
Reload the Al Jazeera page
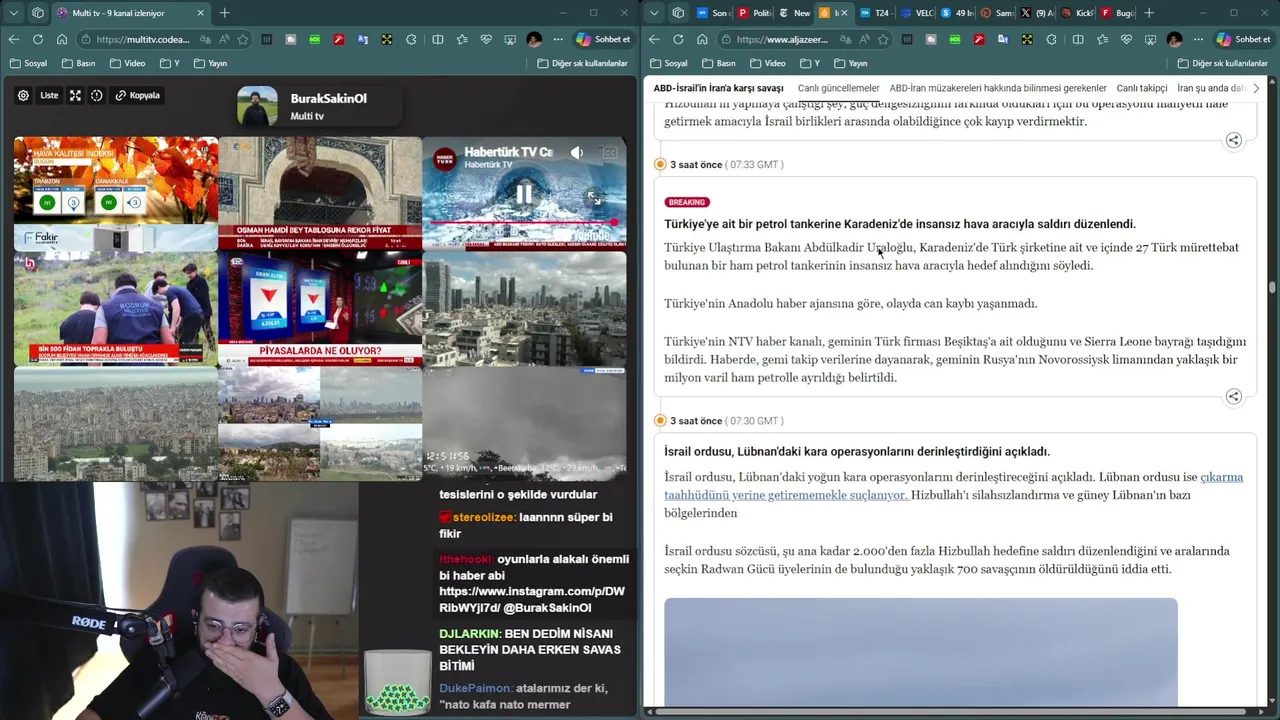click(x=678, y=40)
